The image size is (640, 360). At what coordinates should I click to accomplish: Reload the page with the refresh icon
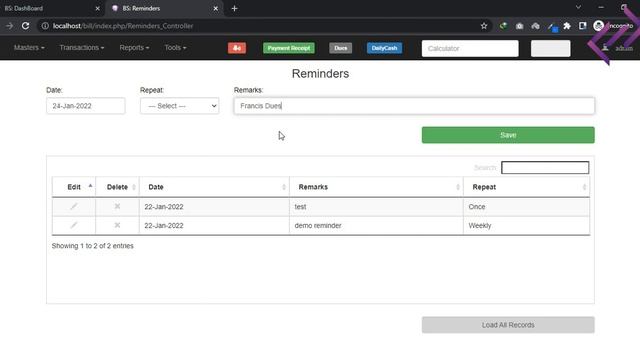coord(25,26)
